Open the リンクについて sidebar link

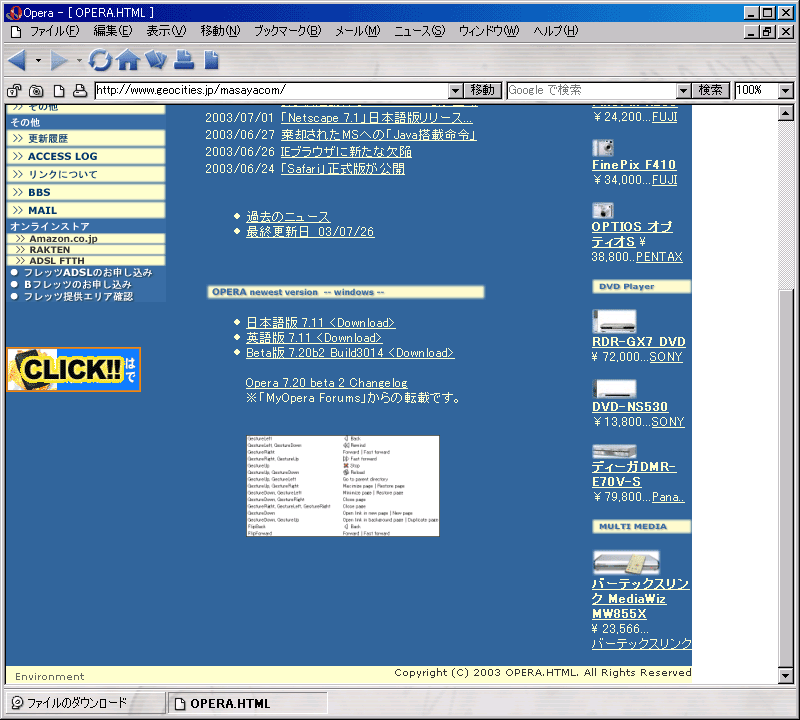click(86, 175)
